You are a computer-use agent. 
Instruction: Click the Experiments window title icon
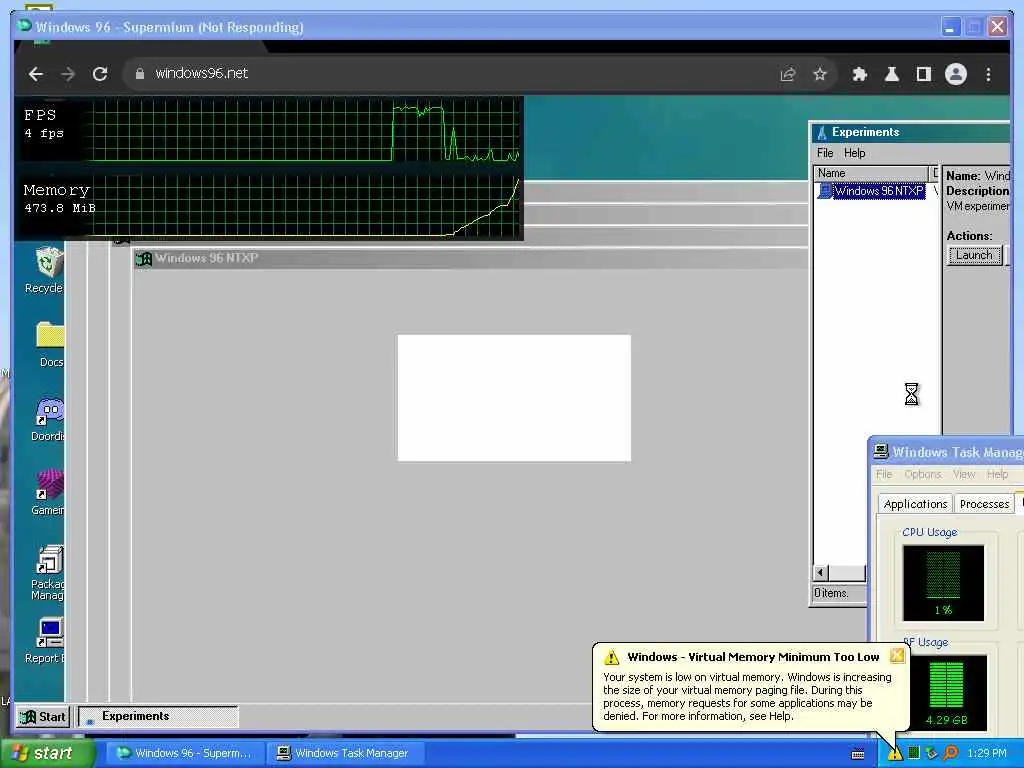822,133
